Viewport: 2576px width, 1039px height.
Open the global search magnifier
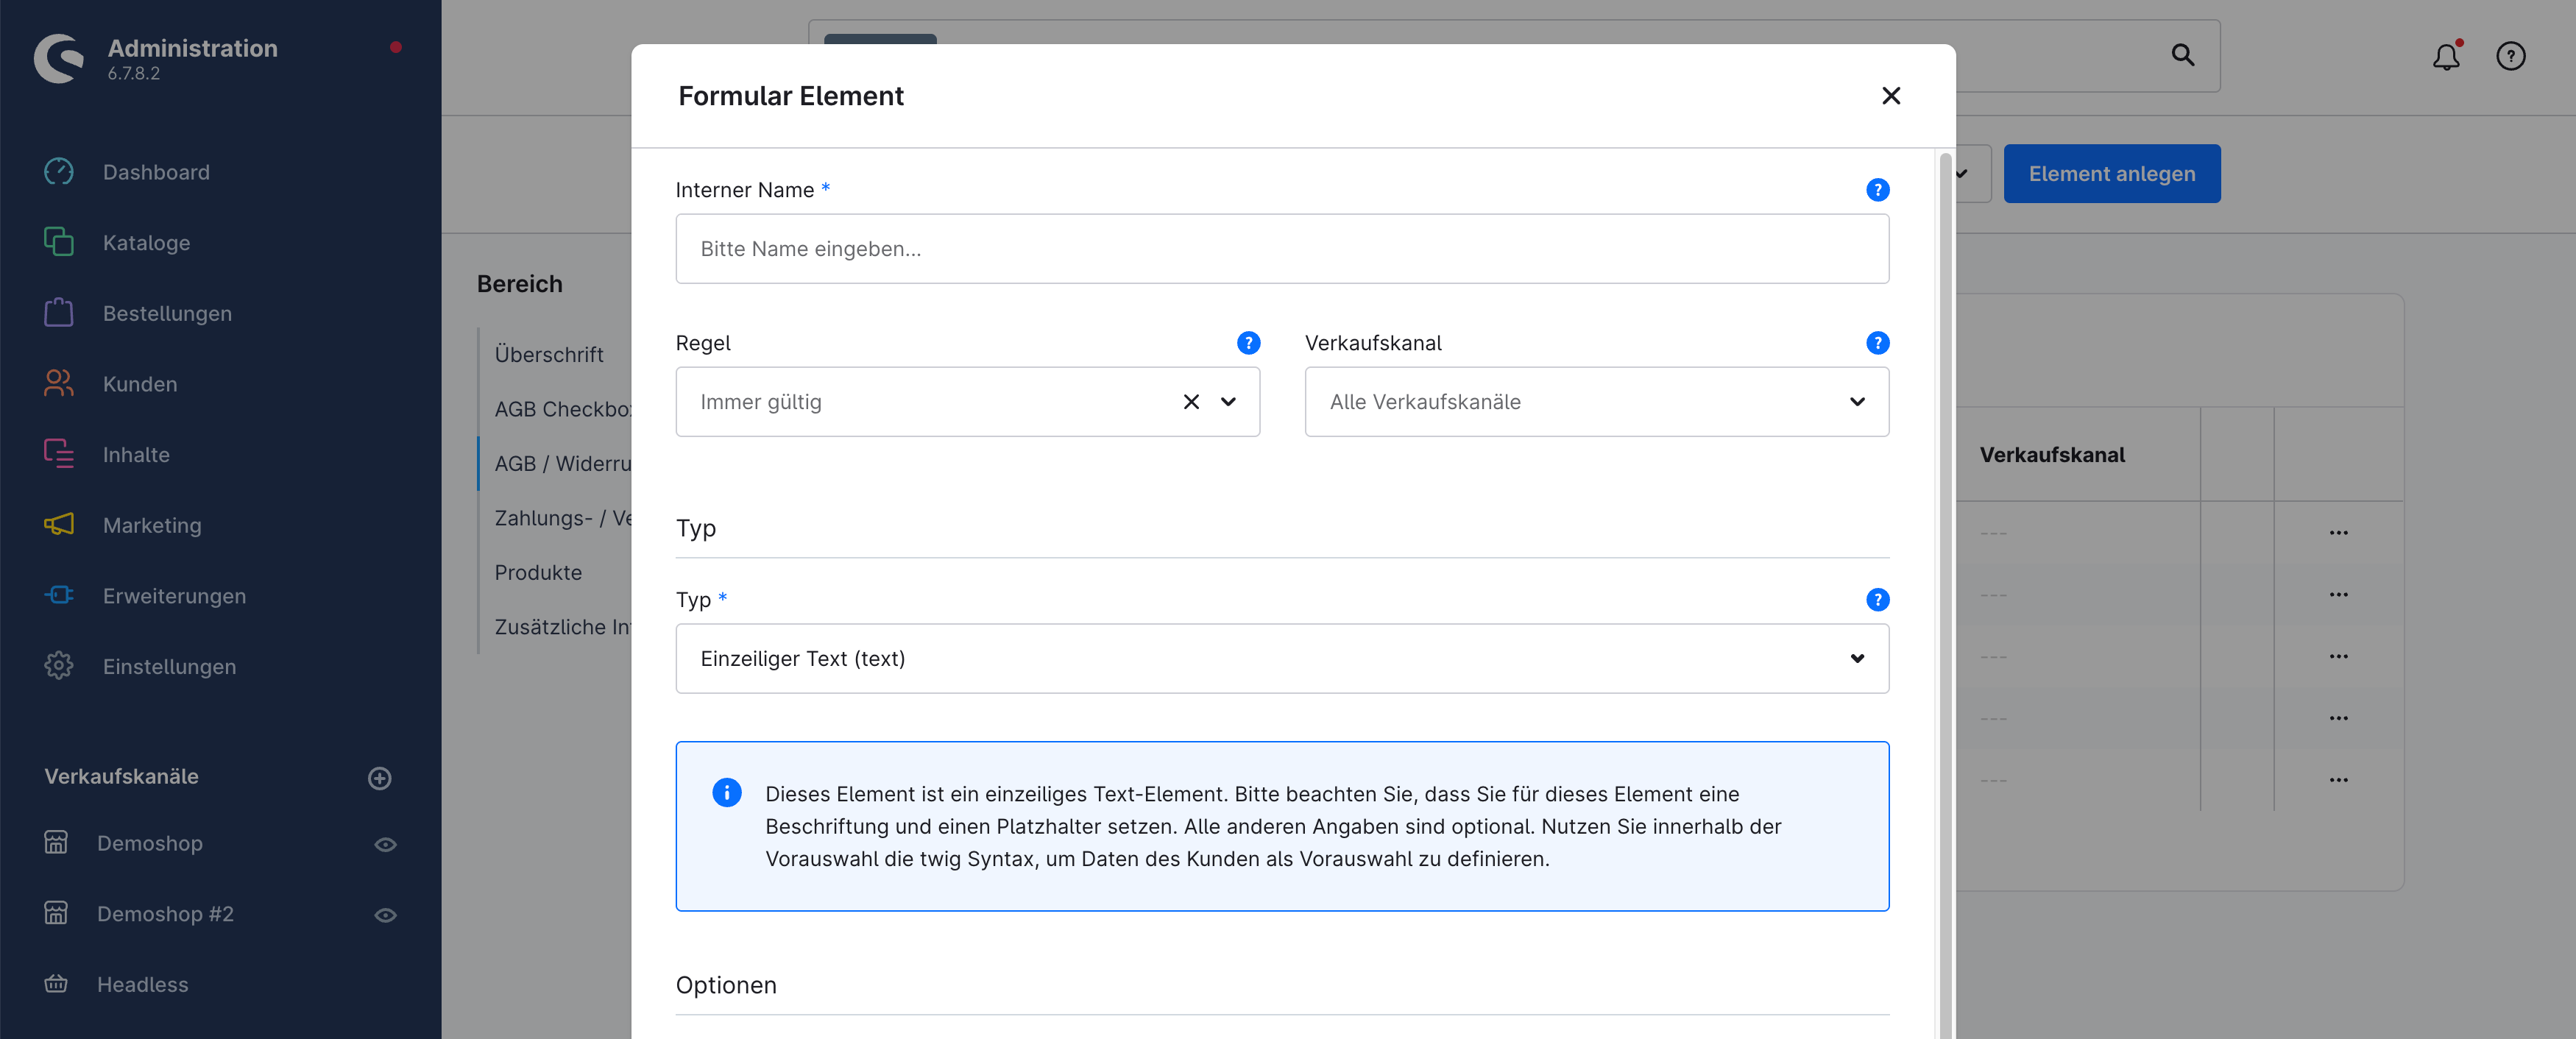tap(2183, 56)
